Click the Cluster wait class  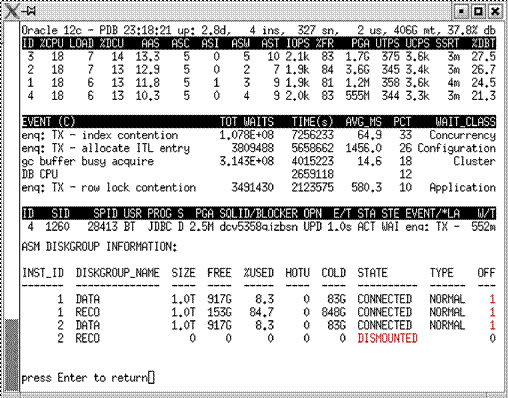point(474,161)
